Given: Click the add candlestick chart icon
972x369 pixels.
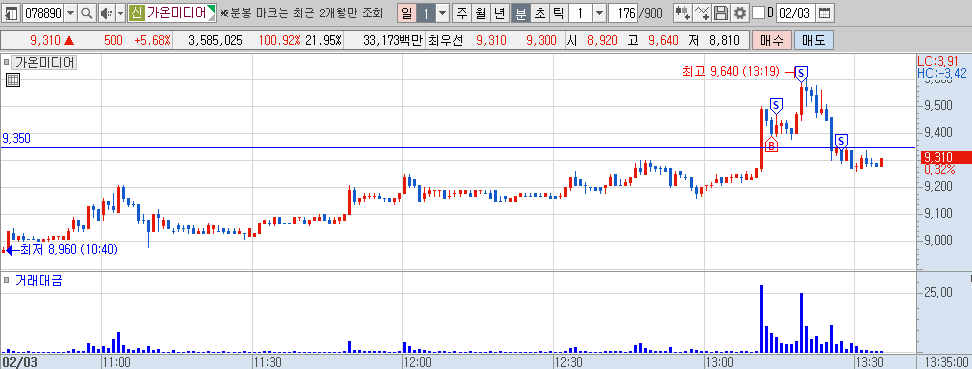Looking at the screenshot, I should click(683, 12).
